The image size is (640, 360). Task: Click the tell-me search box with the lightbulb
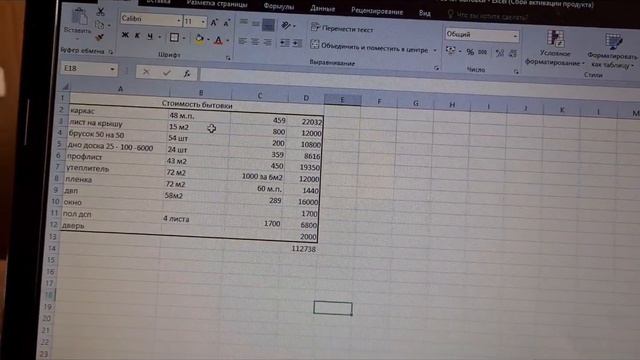(x=488, y=16)
